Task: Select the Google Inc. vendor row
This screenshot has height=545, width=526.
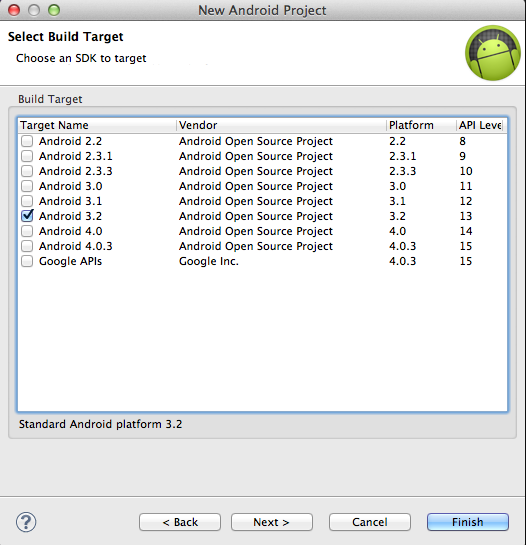Action: [262, 261]
